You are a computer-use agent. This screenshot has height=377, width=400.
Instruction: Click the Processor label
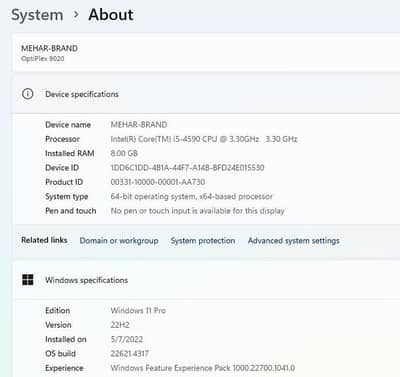pyautogui.click(x=62, y=139)
